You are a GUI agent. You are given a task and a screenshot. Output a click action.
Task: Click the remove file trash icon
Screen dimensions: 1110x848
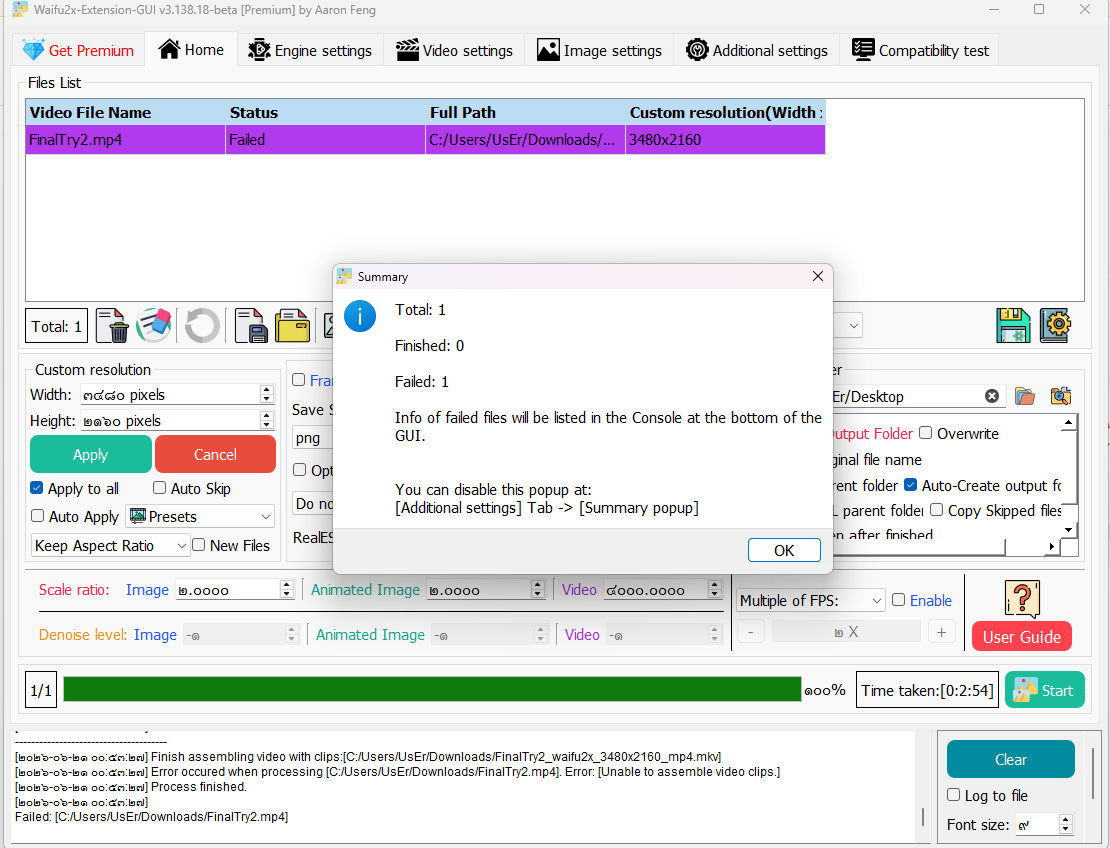[x=112, y=326]
